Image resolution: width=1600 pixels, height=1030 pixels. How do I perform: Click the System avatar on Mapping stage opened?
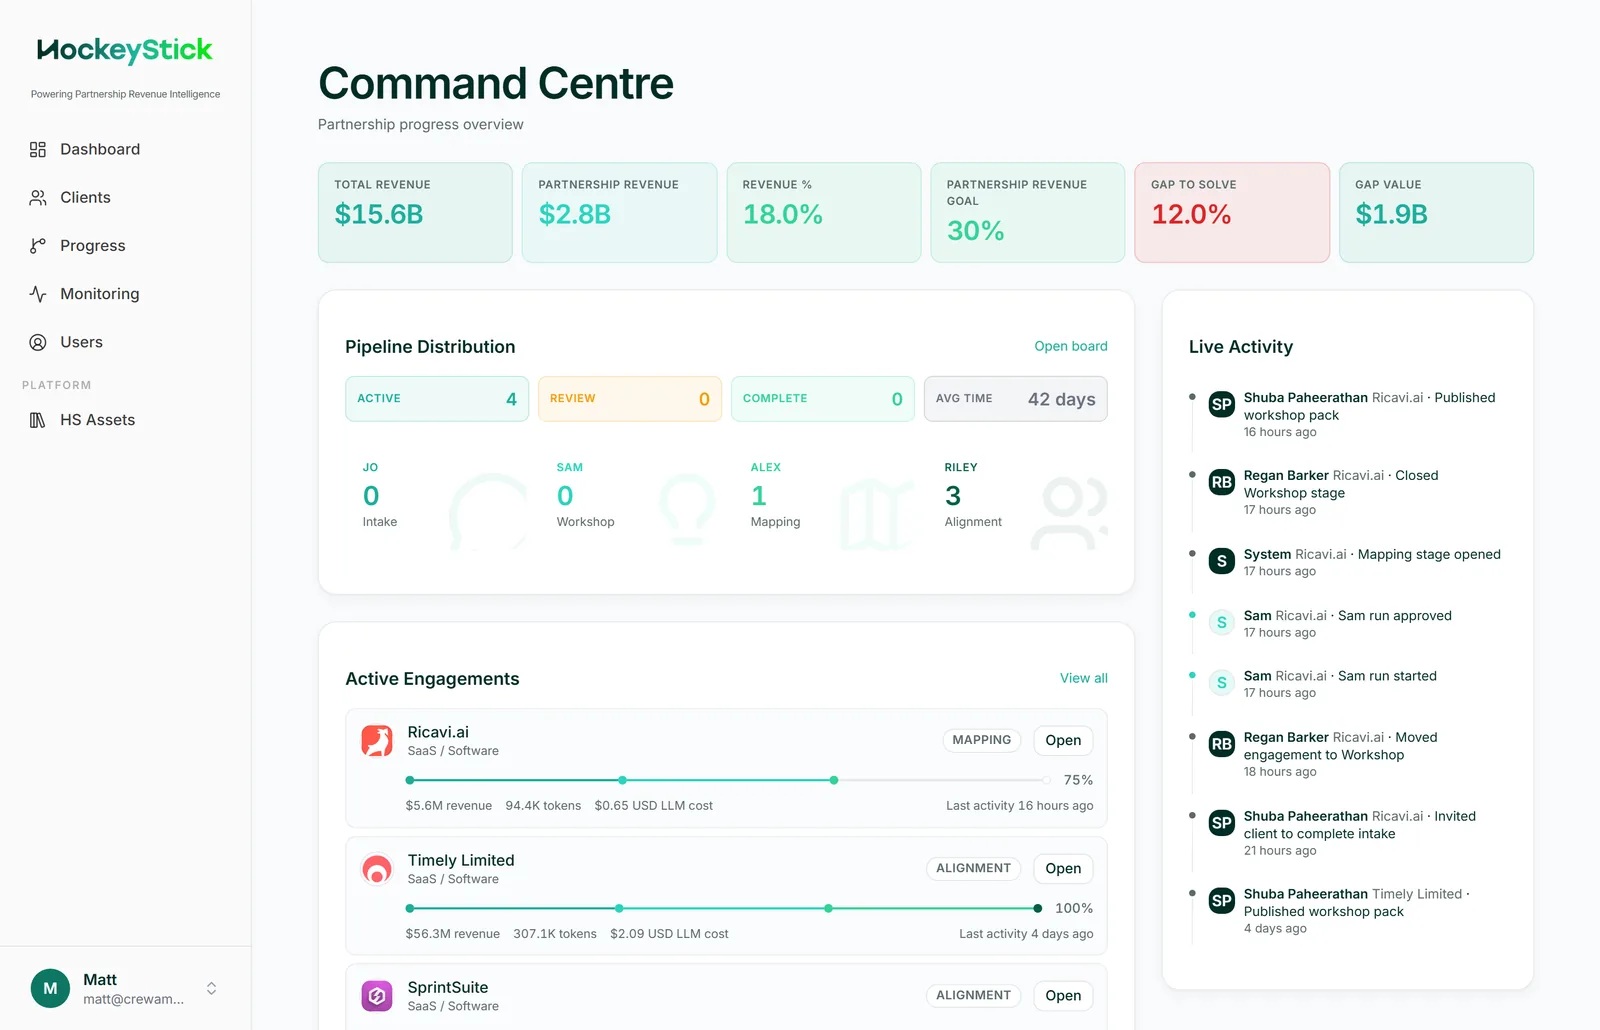[1222, 561]
